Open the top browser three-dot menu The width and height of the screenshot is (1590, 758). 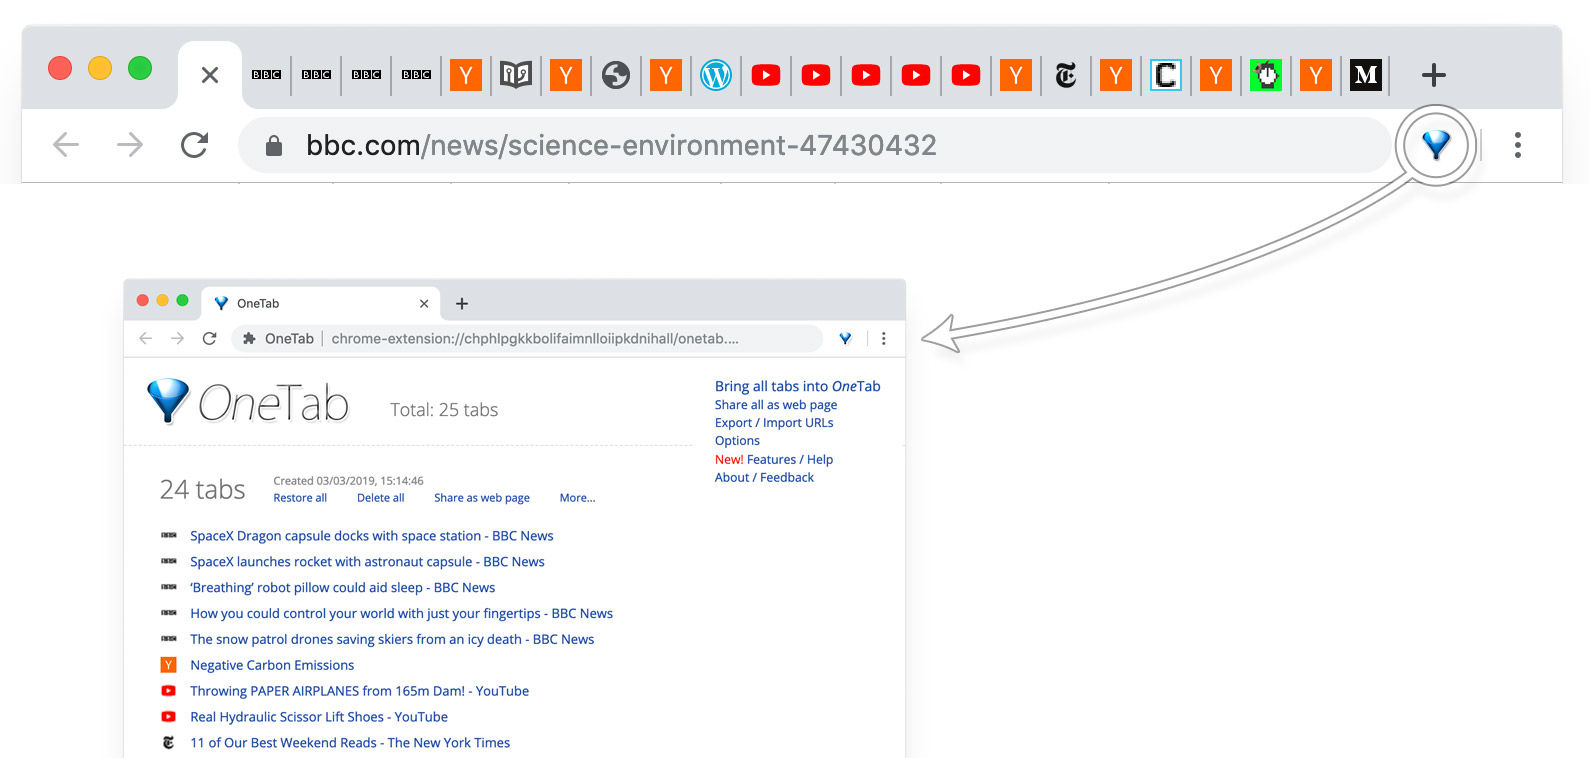[x=1517, y=146]
